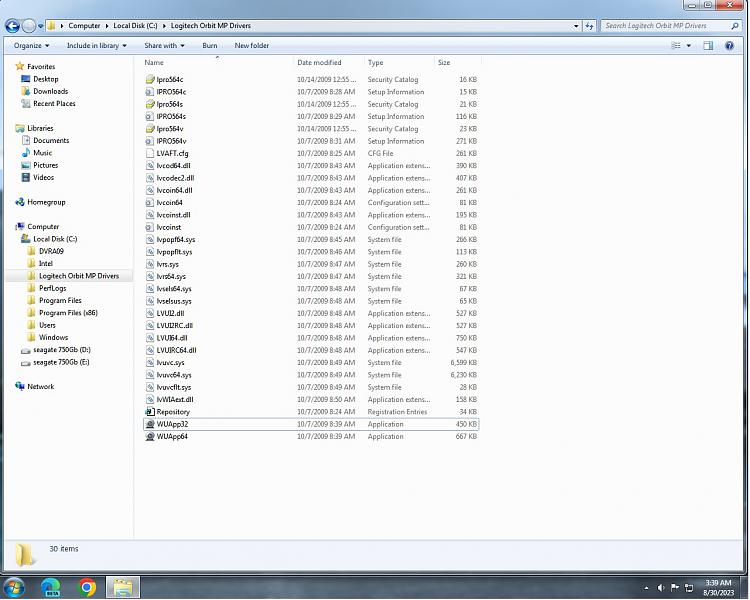Click the WUApp64 application icon
Viewport: 750px width, 600px height.
click(x=150, y=436)
